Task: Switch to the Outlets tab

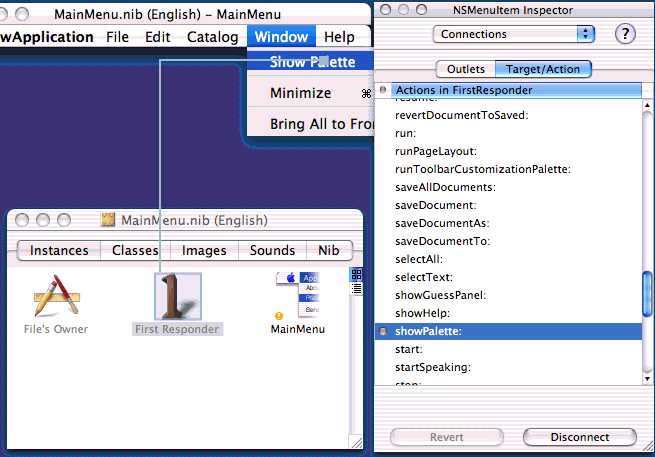Action: coord(465,69)
